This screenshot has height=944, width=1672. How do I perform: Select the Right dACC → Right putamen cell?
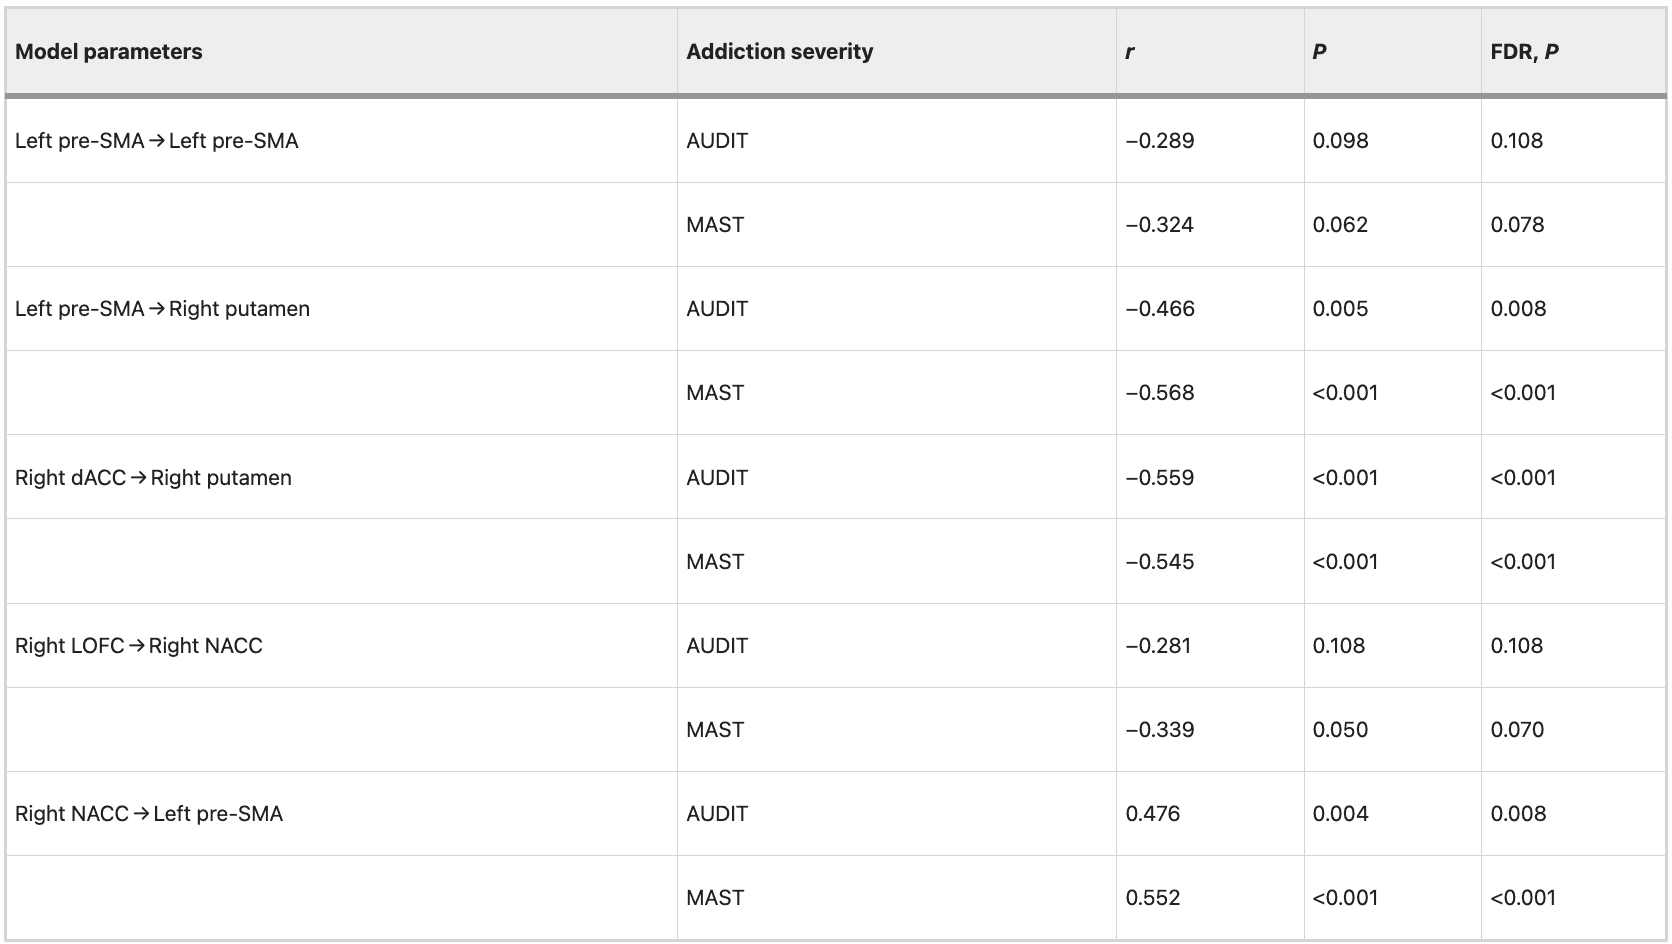154,478
